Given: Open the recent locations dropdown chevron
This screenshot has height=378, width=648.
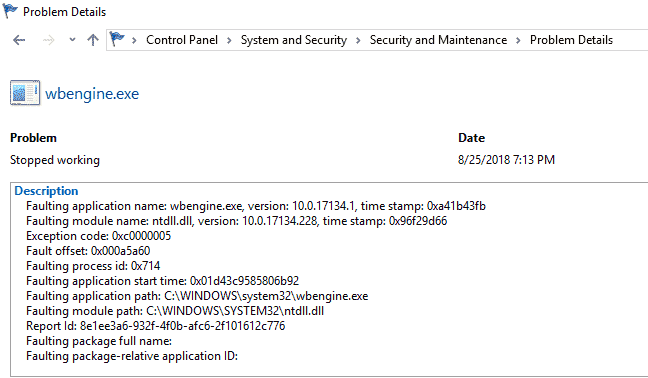Looking at the screenshot, I should coord(72,40).
